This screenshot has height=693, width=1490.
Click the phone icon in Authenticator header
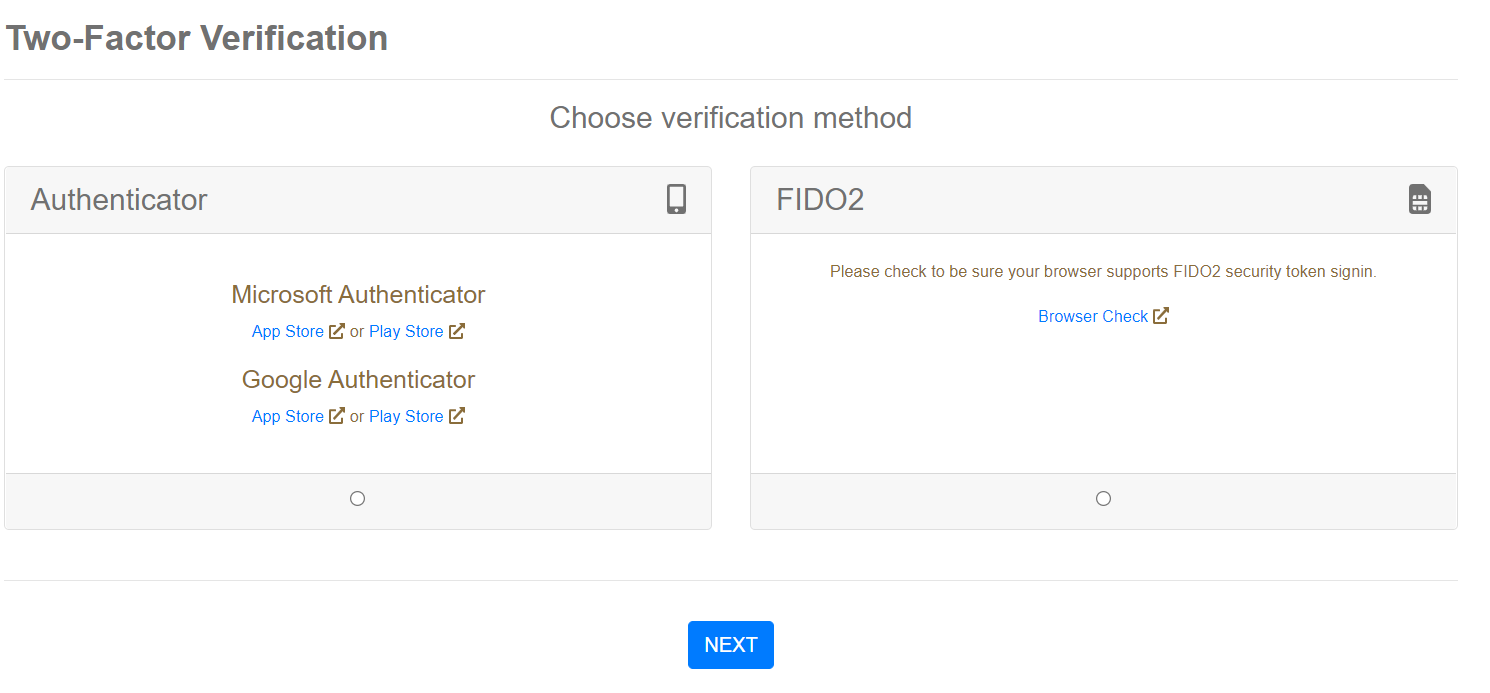tap(677, 199)
